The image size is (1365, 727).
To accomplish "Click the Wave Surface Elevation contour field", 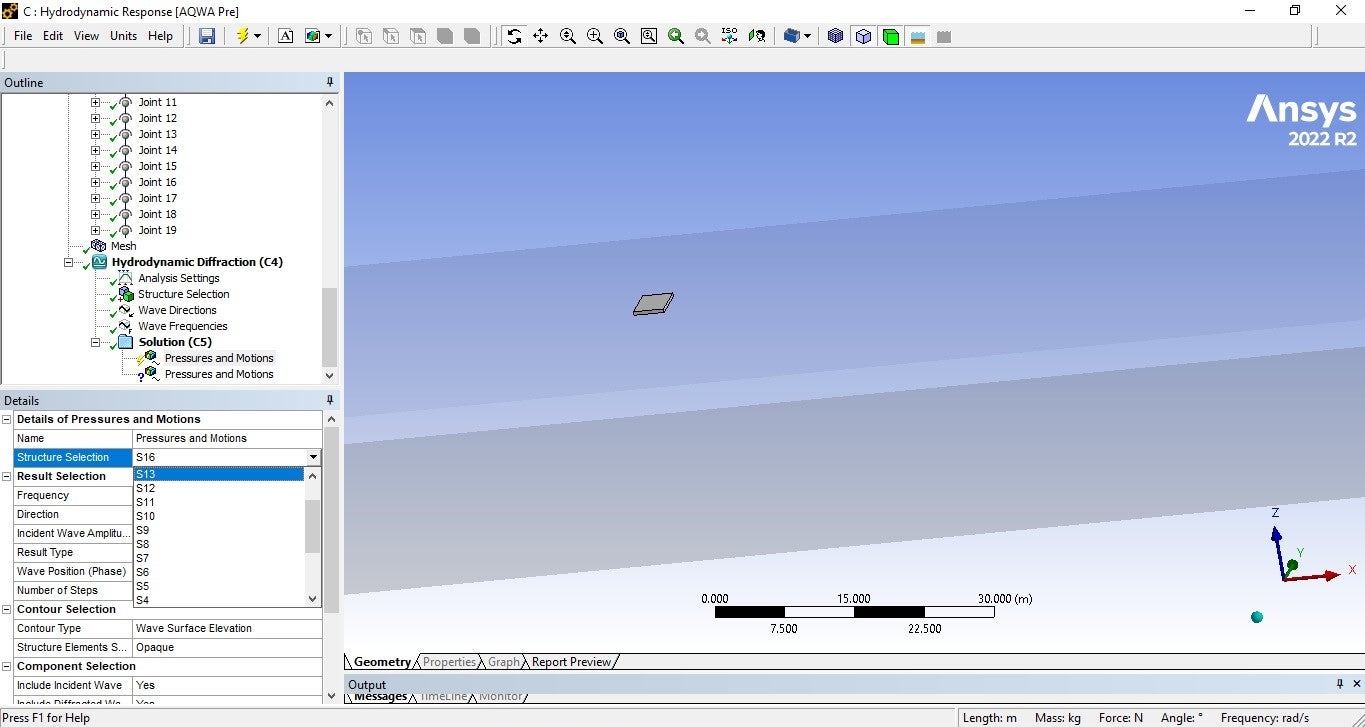I will (x=227, y=628).
